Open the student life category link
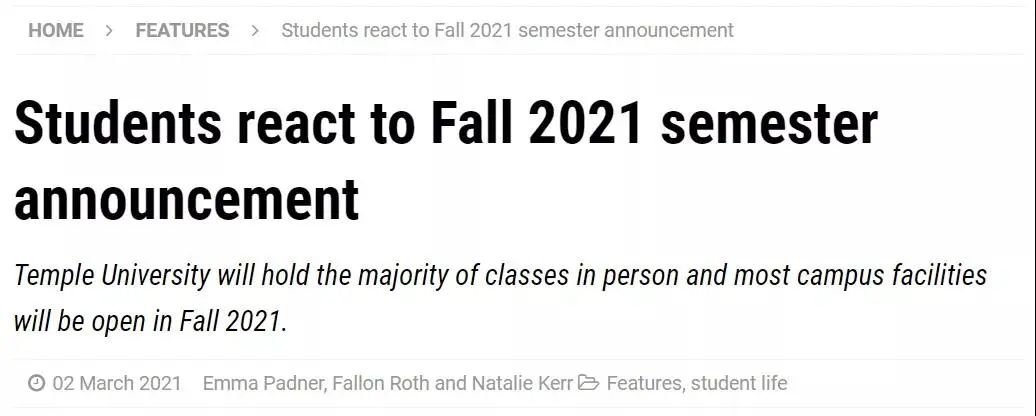The image size is (1036, 416). point(739,383)
